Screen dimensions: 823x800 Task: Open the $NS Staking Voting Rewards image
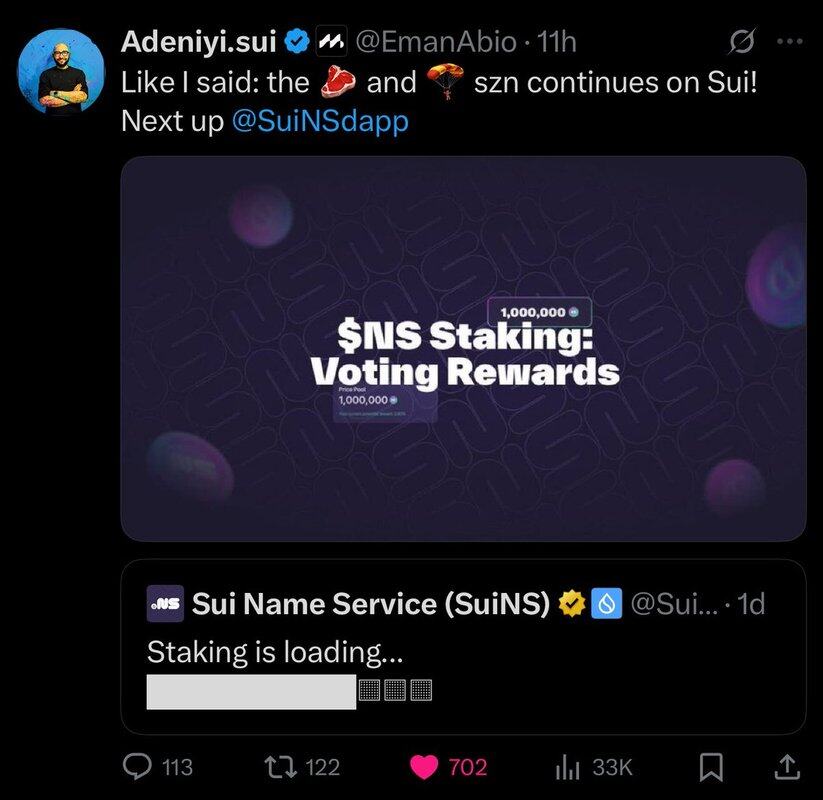tap(463, 349)
